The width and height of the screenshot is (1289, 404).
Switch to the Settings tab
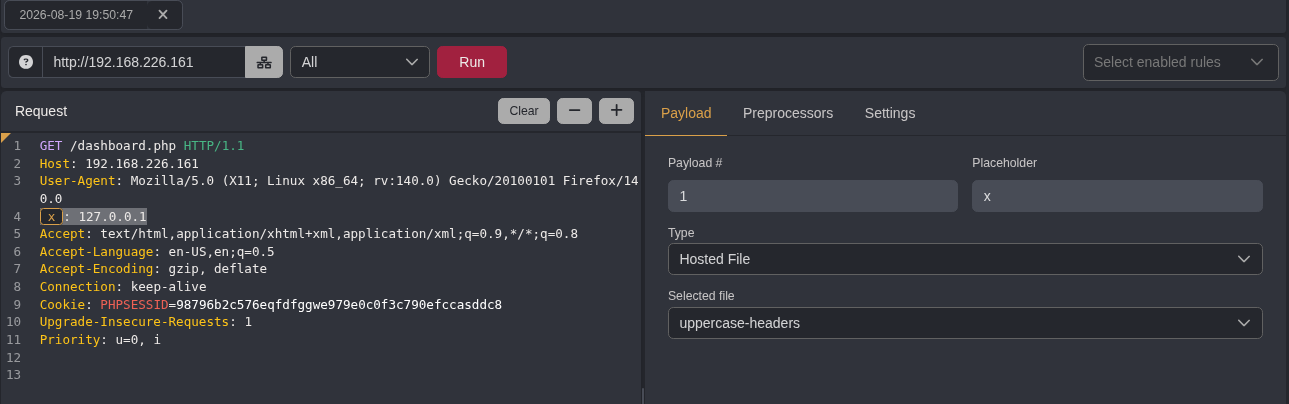click(890, 113)
